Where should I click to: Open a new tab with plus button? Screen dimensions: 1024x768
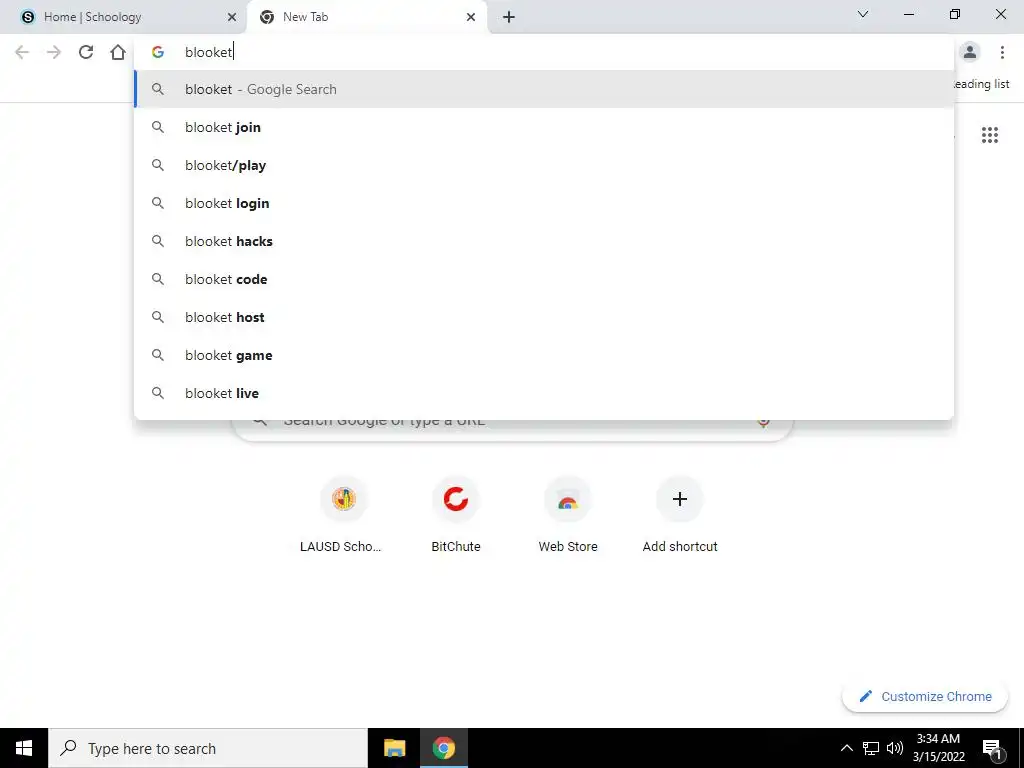click(x=509, y=17)
